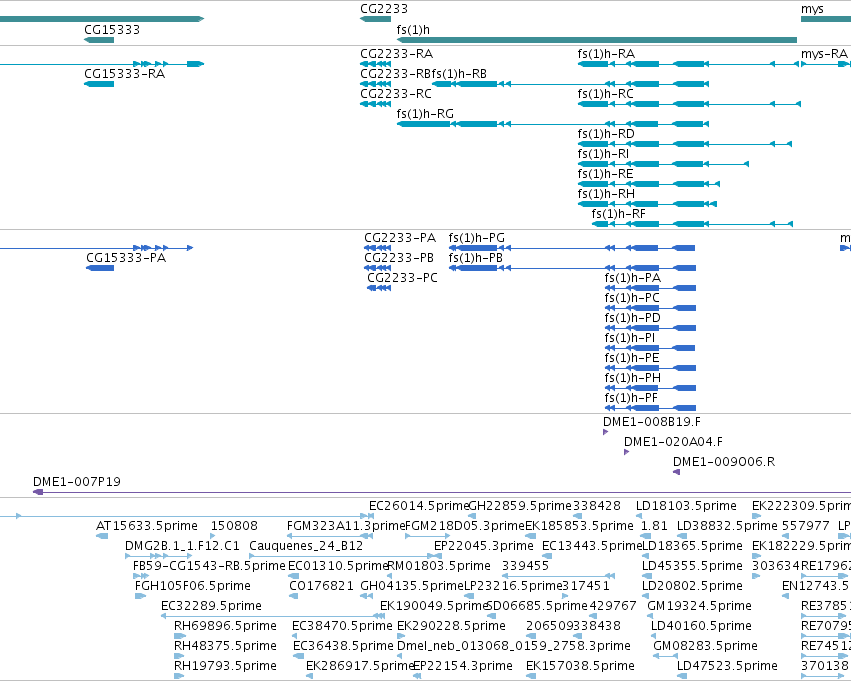
Task: Select protein fs(1)h-PC
Action: 632,298
